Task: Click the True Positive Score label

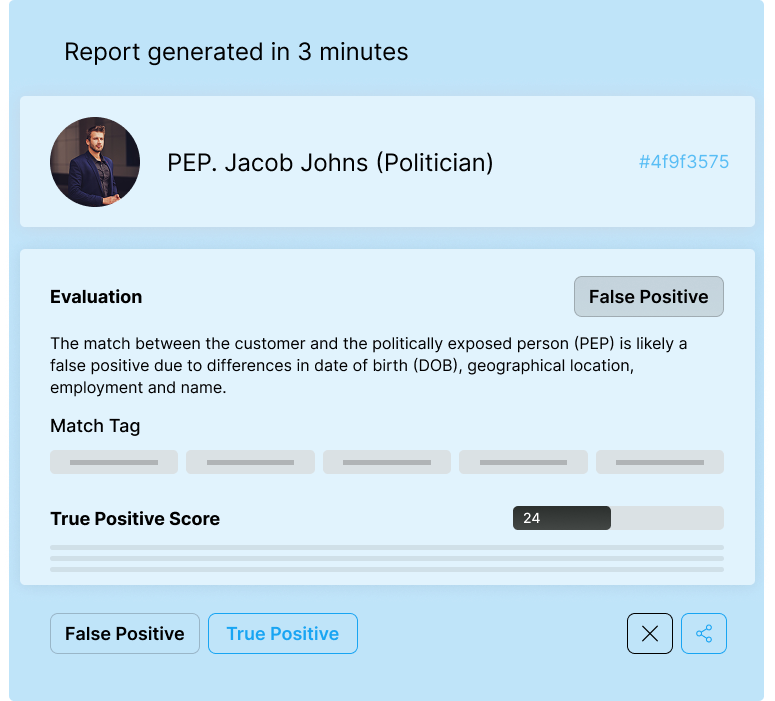Action: pyautogui.click(x=135, y=519)
